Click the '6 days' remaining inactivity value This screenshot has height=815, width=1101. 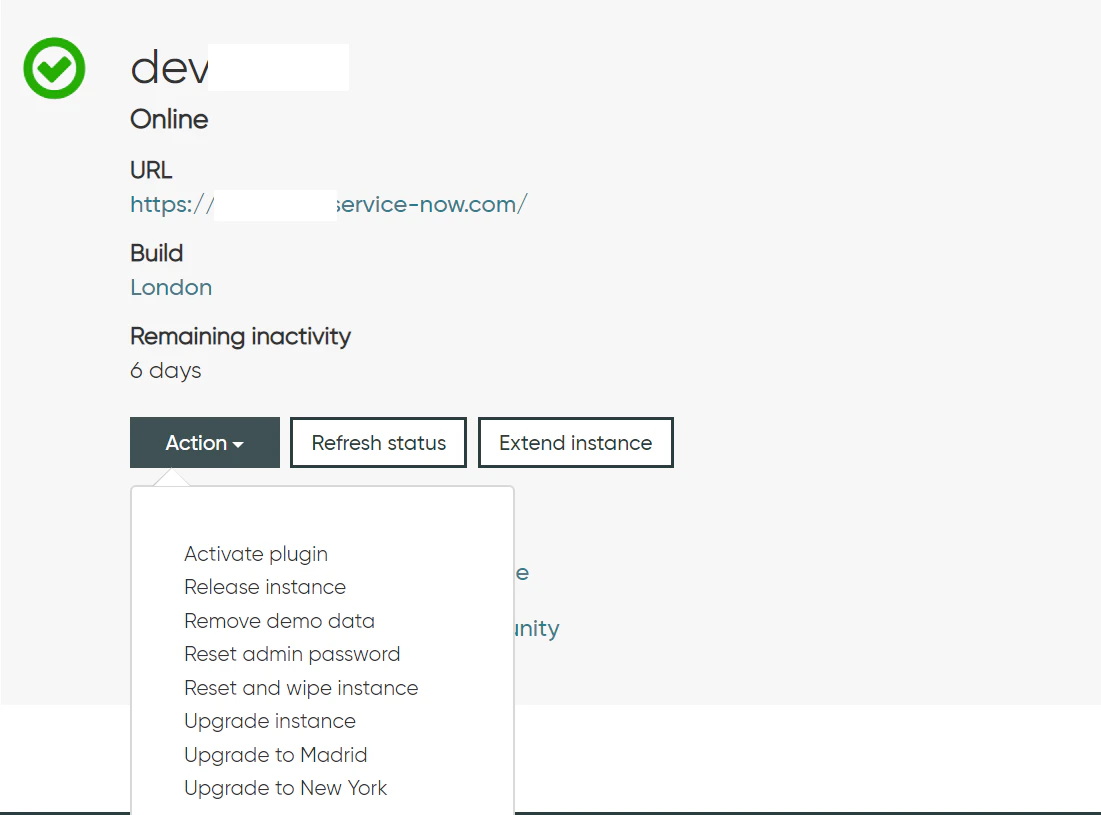click(166, 370)
